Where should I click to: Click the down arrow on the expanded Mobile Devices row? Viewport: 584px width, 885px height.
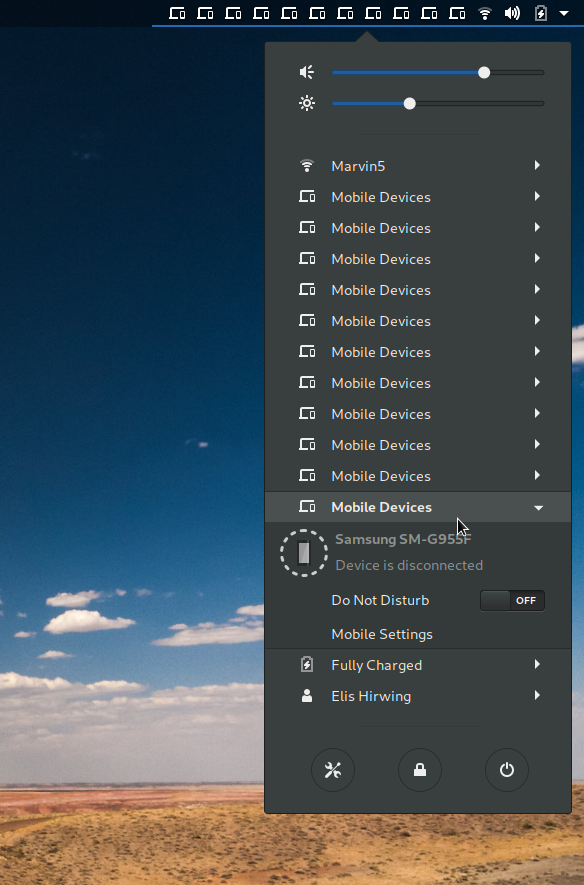[x=538, y=508]
